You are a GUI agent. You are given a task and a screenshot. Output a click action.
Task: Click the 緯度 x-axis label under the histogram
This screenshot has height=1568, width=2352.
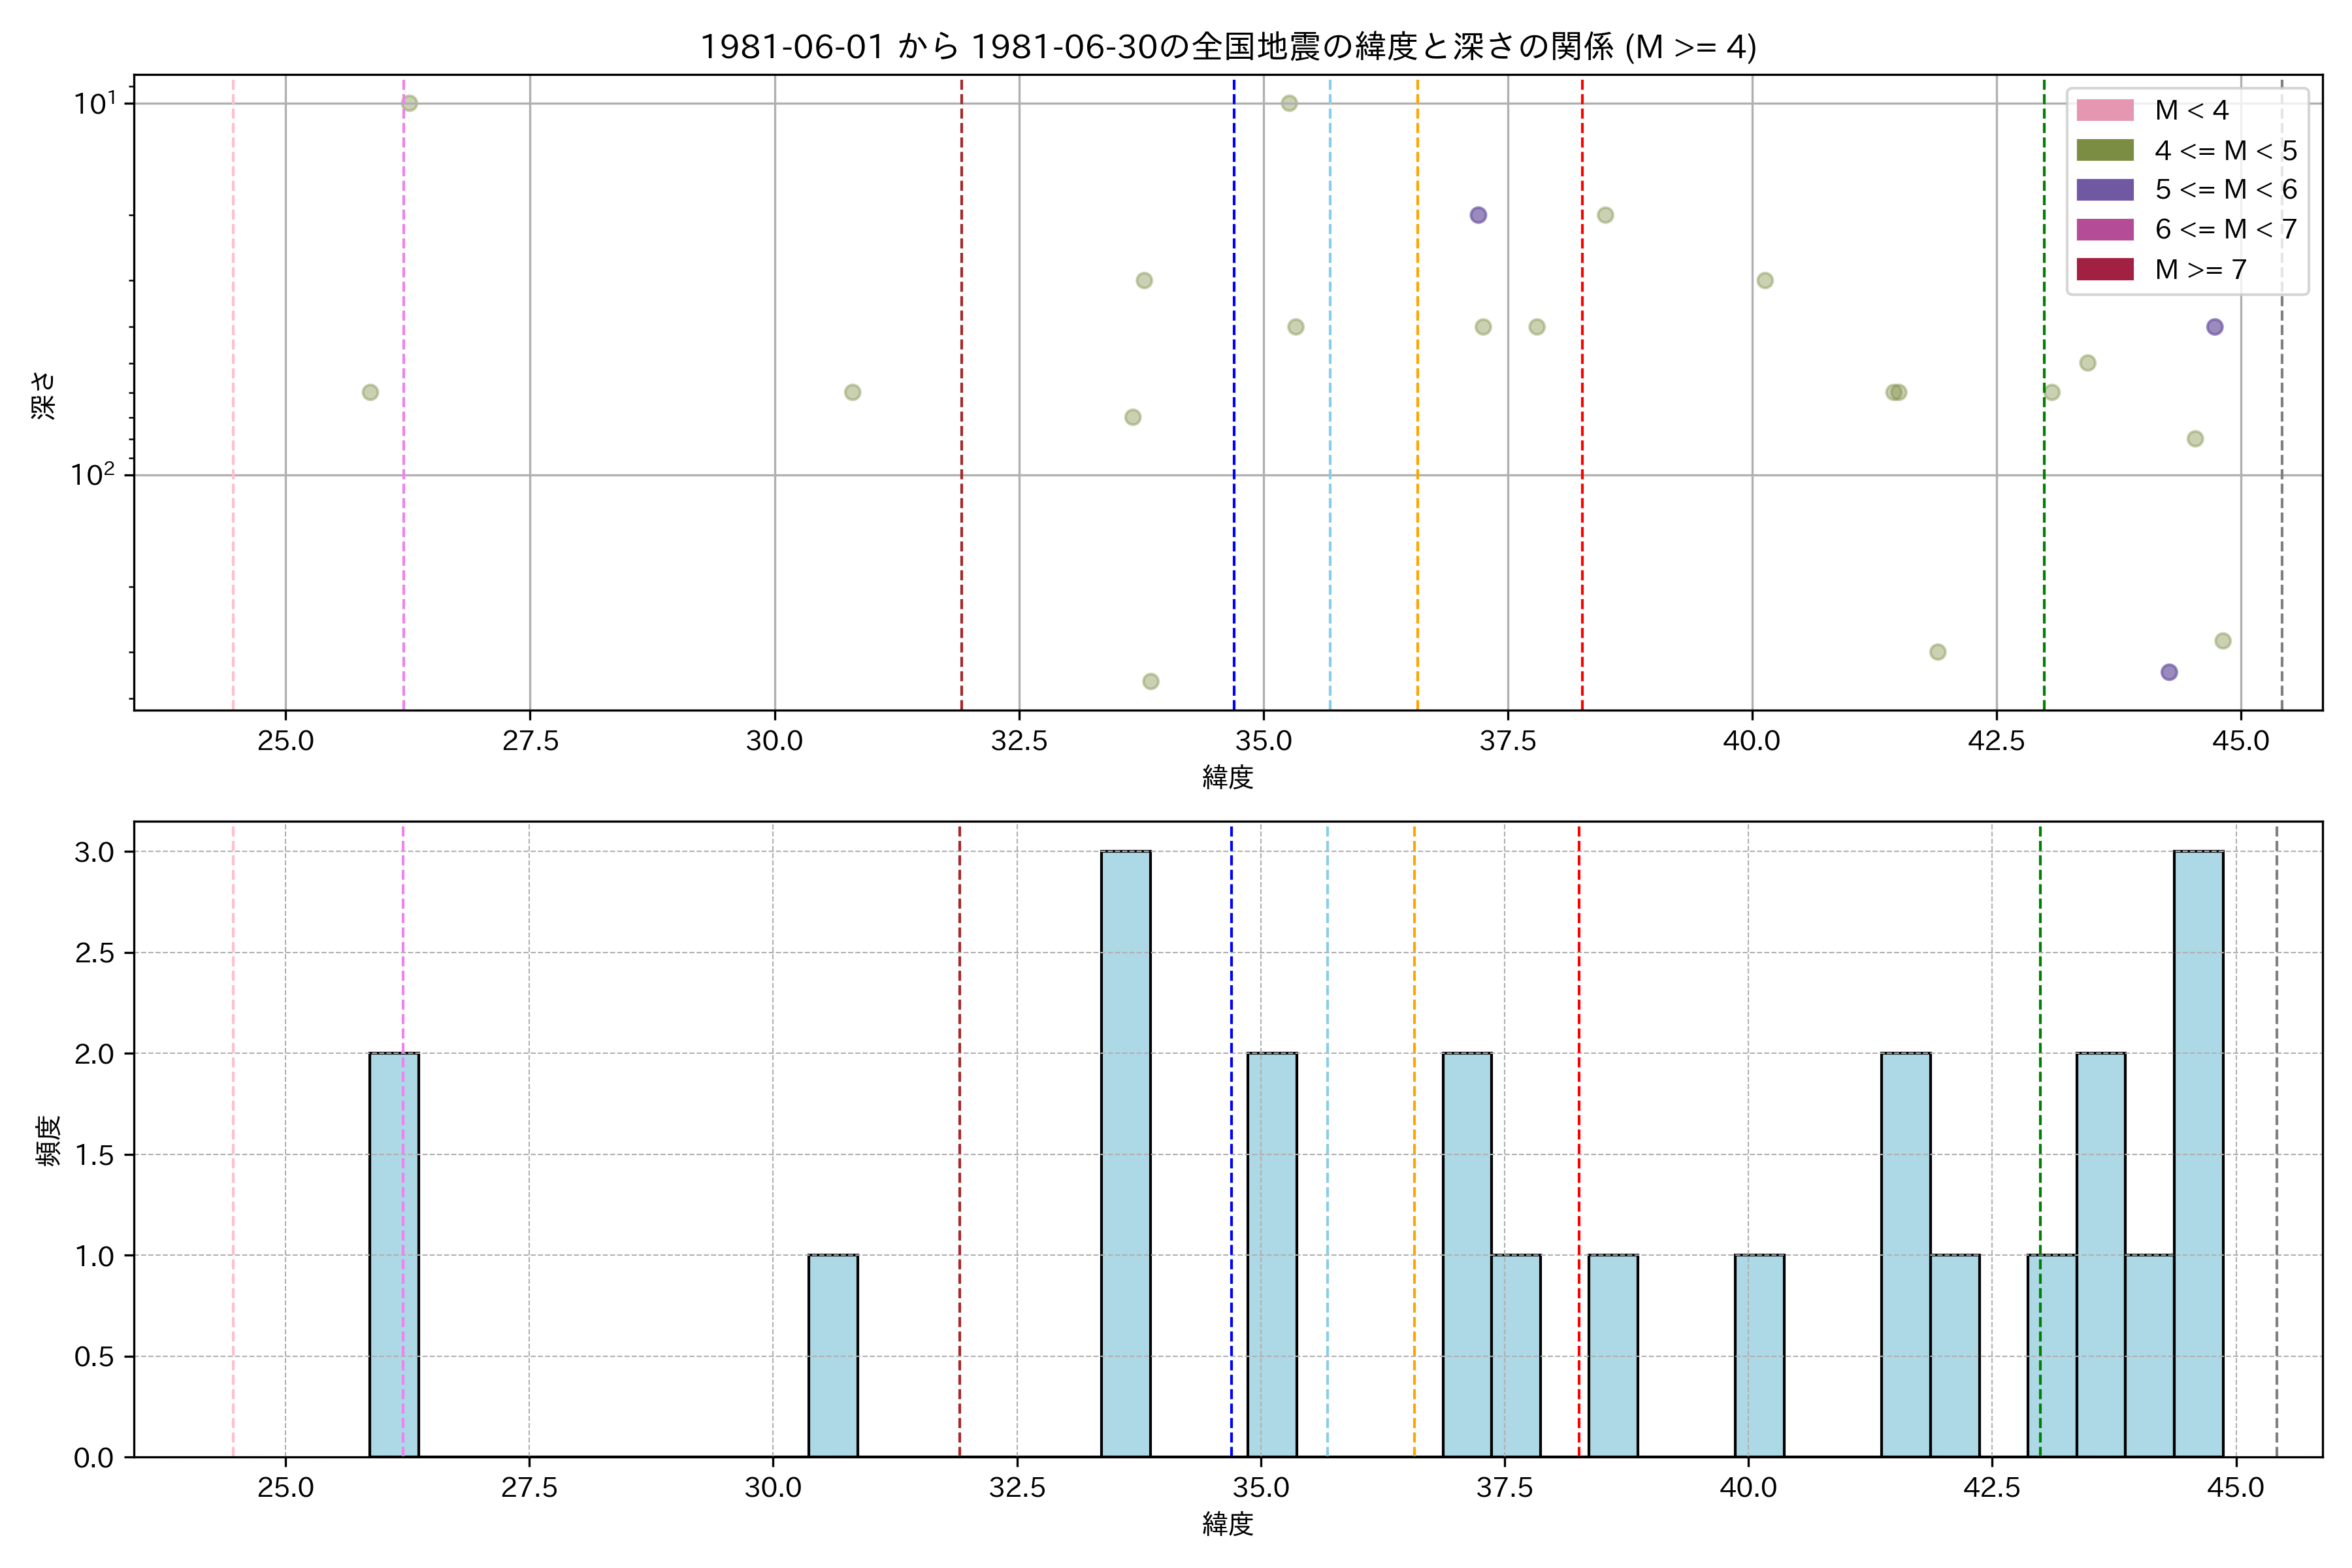(1227, 1525)
